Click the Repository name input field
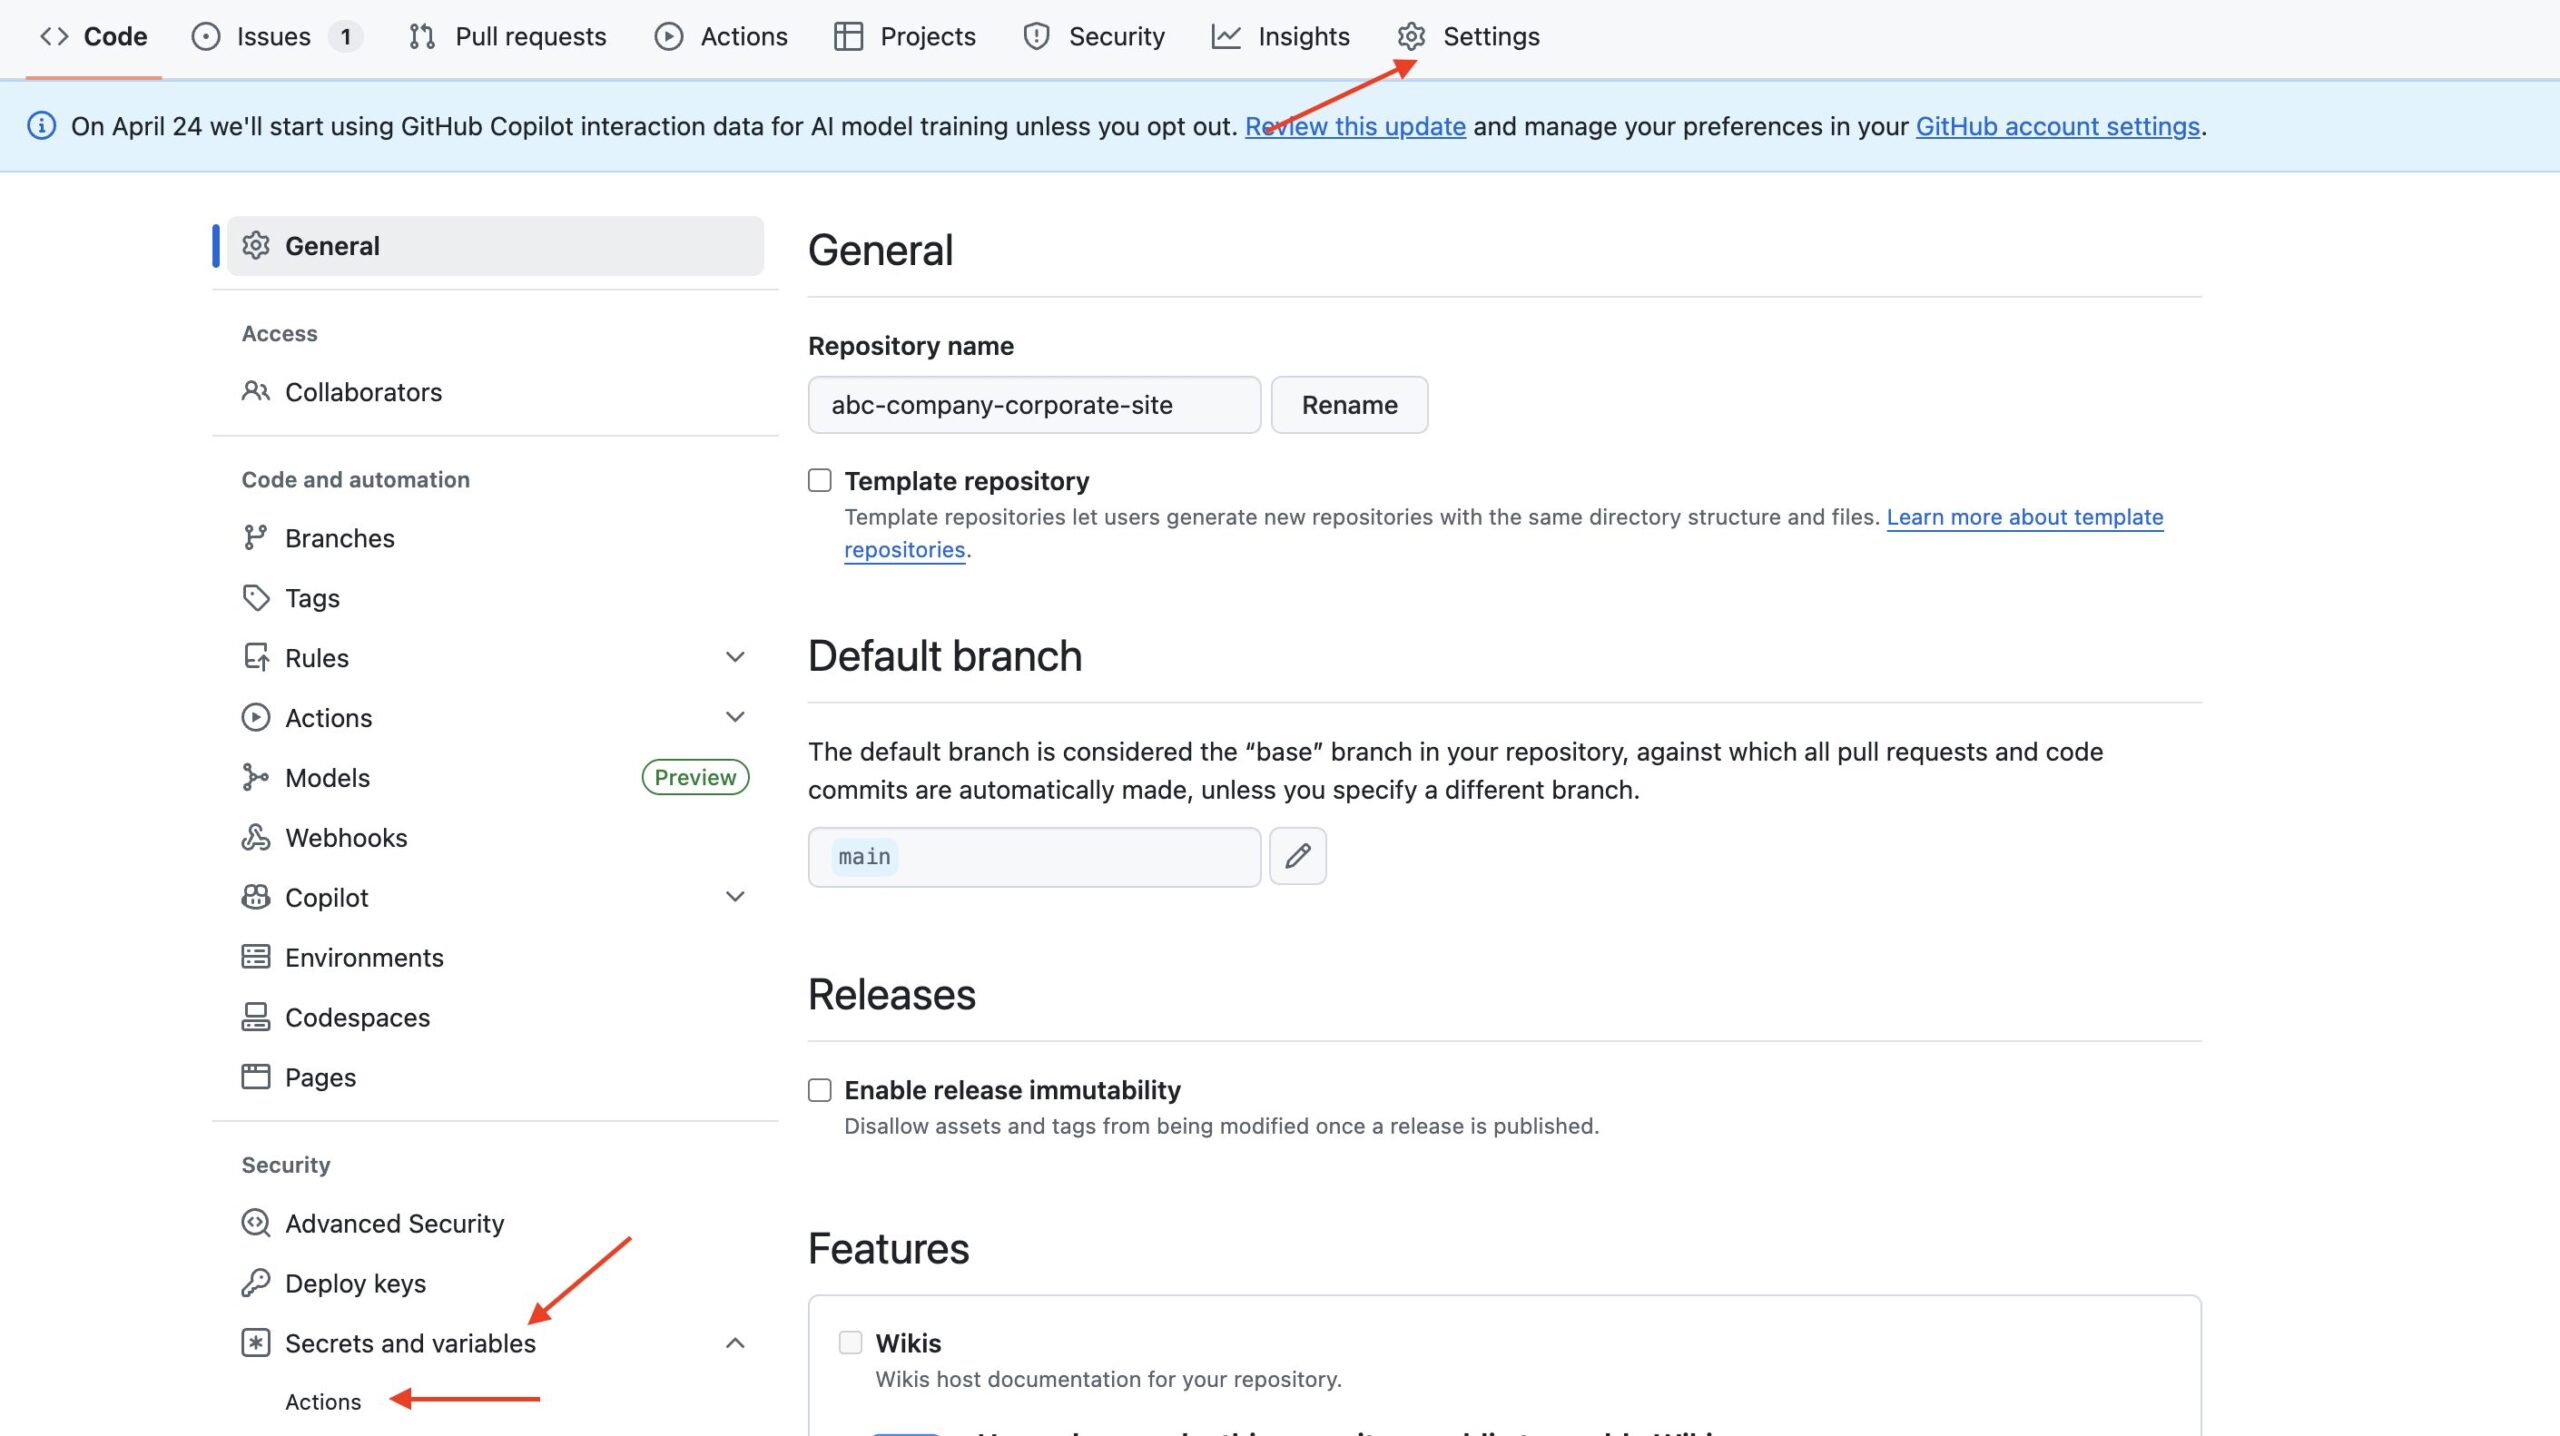This screenshot has height=1436, width=2560. 1033,405
